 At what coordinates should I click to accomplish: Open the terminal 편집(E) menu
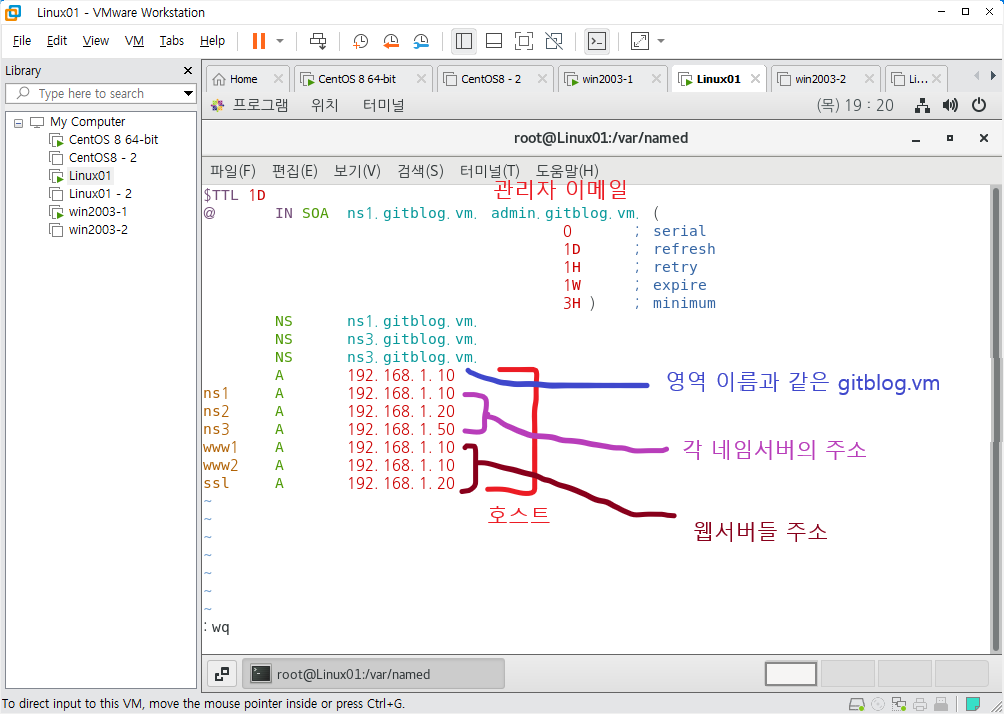click(295, 171)
